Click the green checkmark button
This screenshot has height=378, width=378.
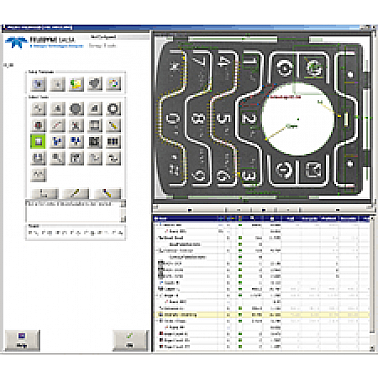coord(130,340)
